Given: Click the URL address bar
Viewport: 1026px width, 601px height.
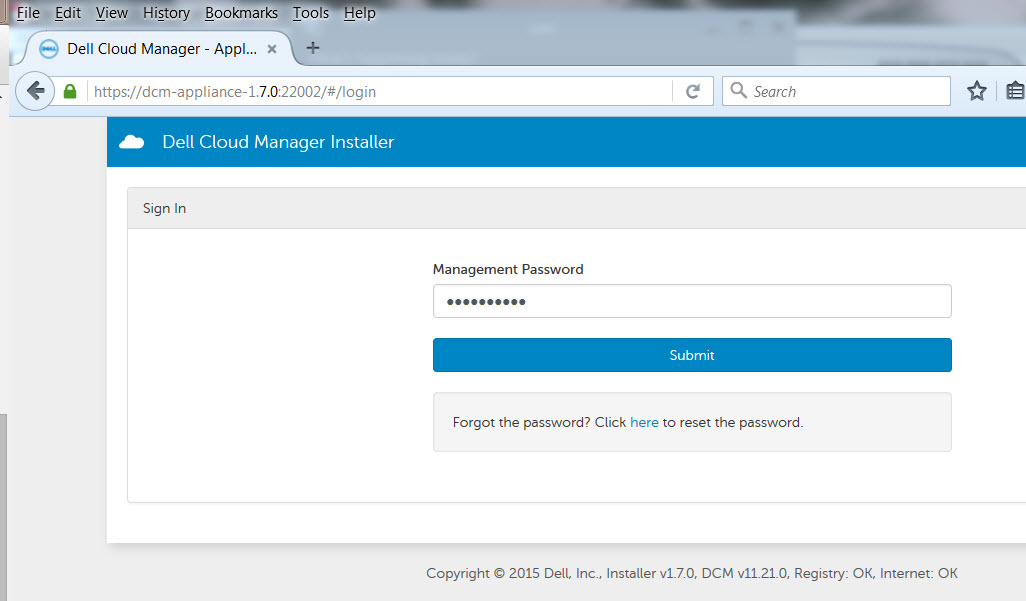Looking at the screenshot, I should pyautogui.click(x=380, y=91).
